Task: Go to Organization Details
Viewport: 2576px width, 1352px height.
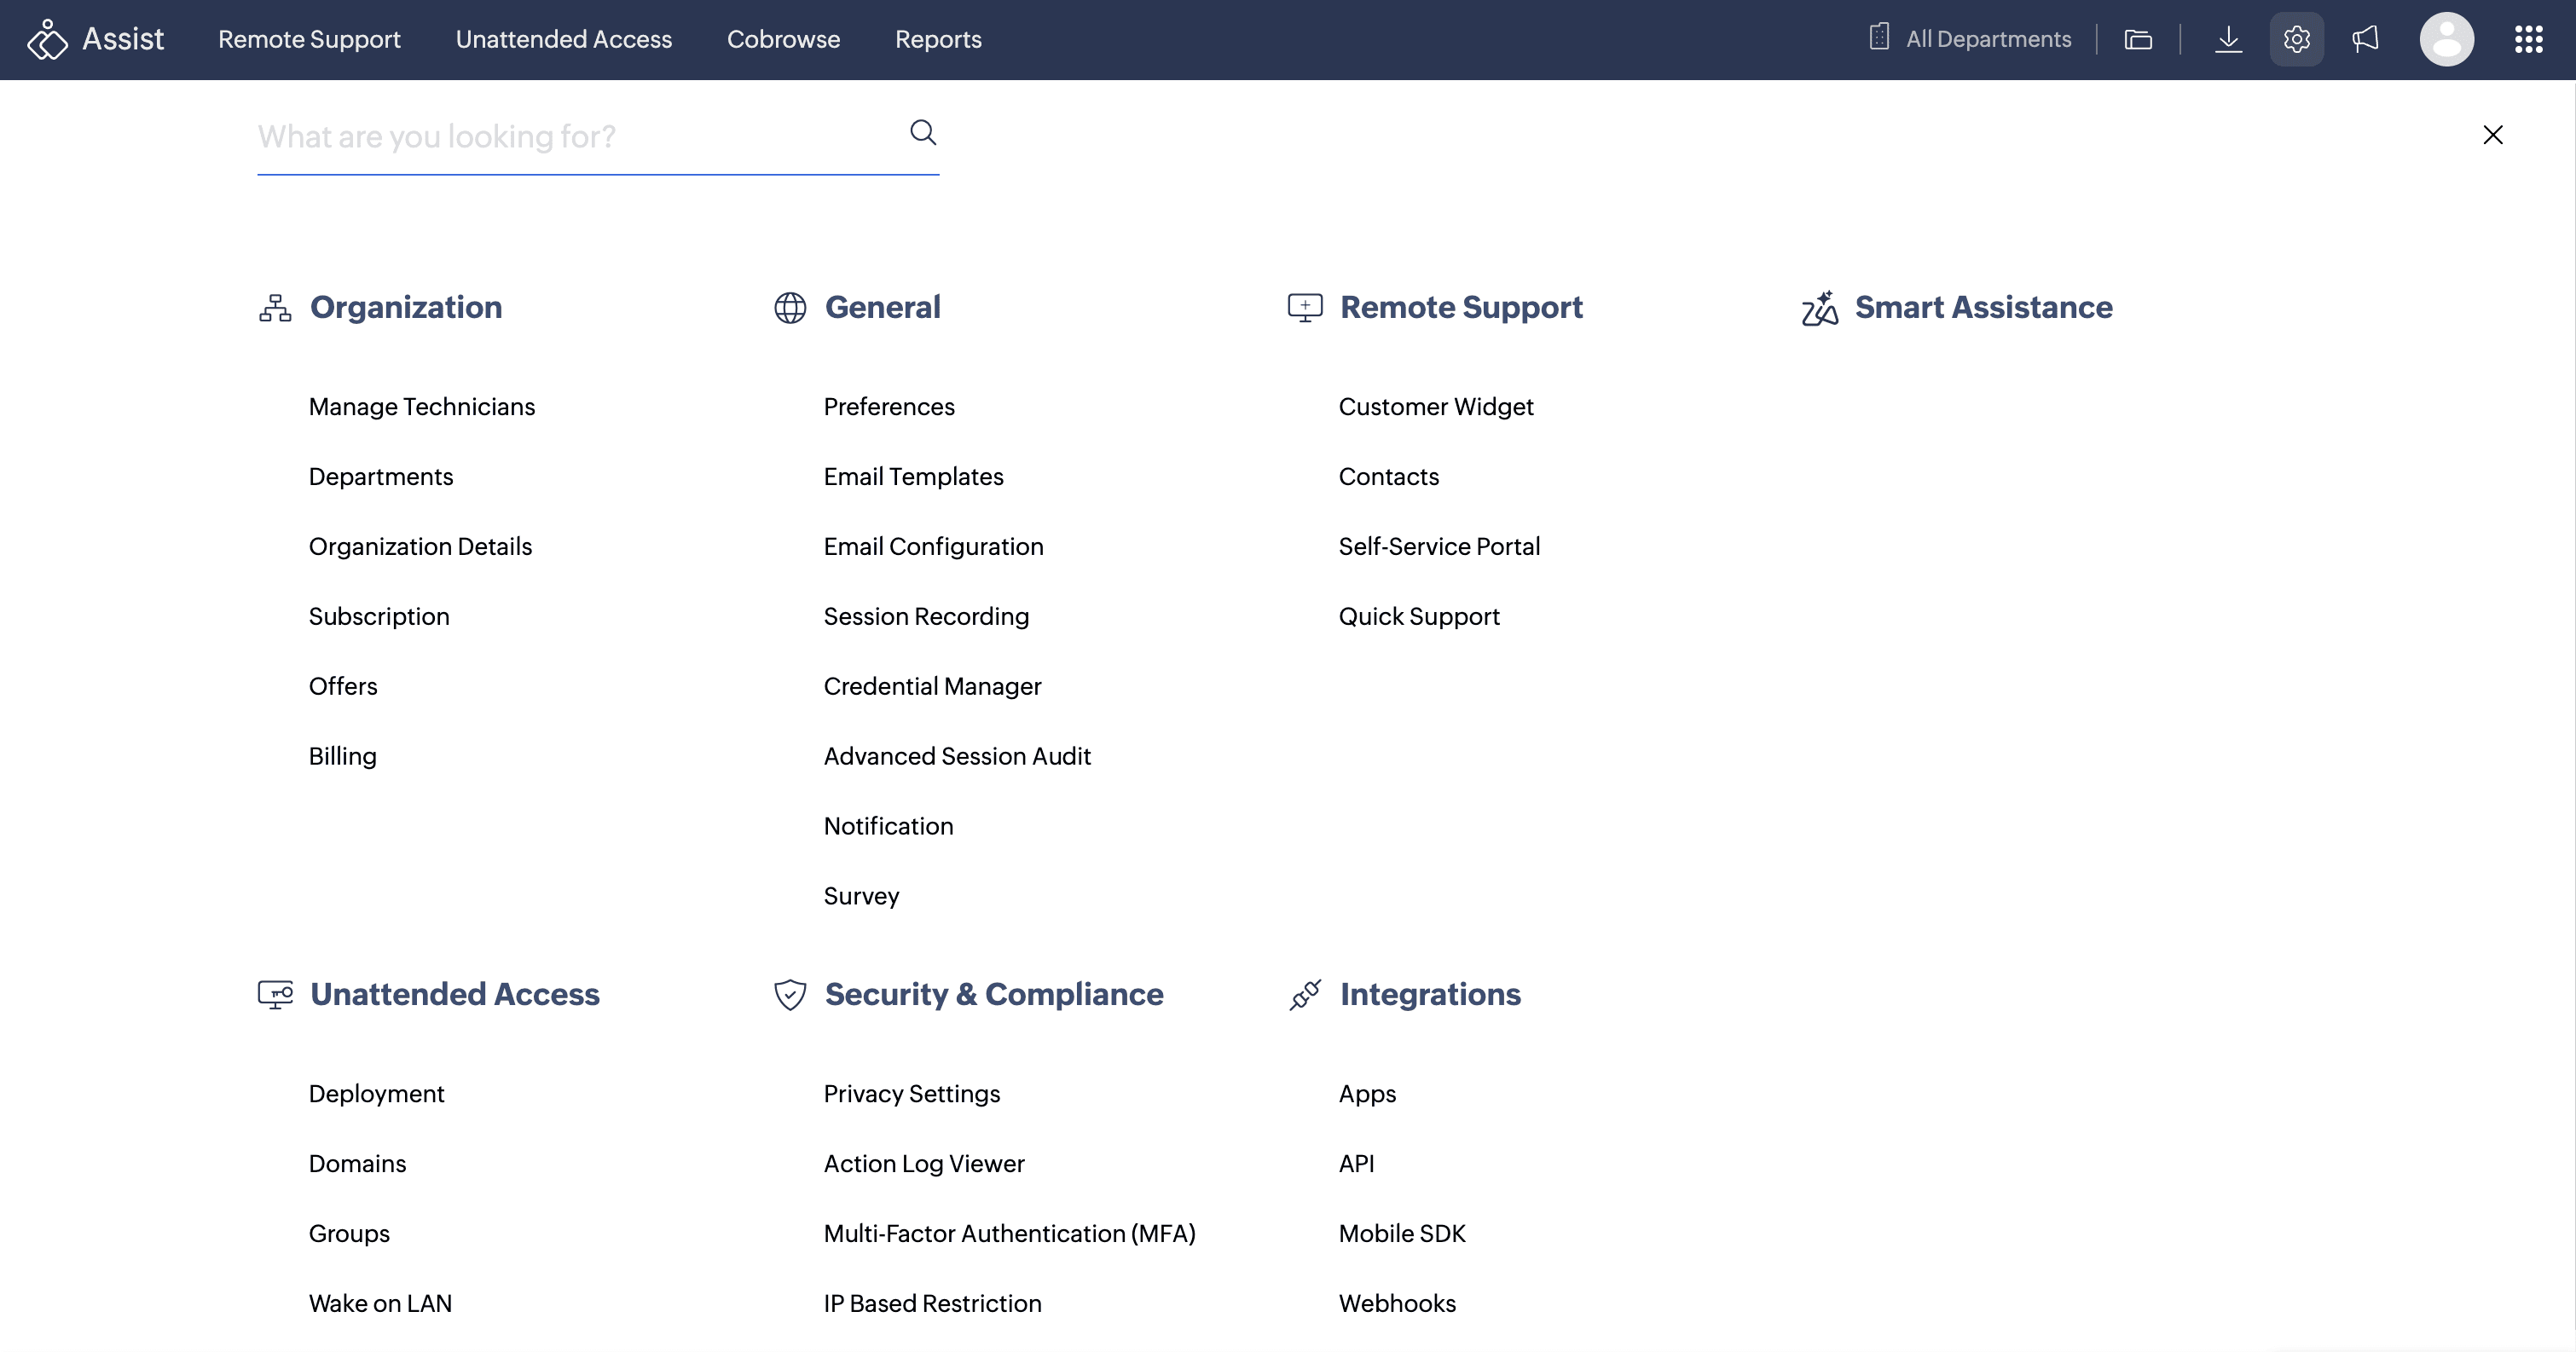Action: tap(420, 547)
